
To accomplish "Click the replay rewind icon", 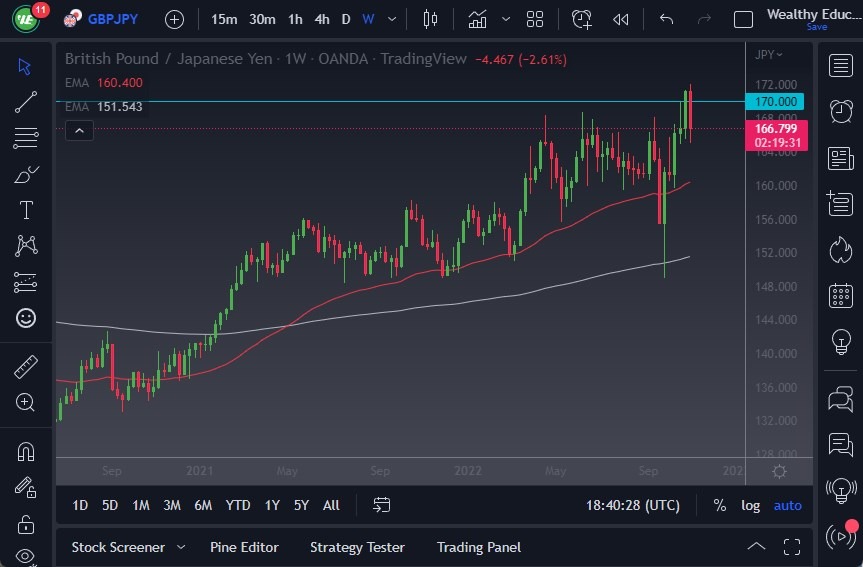I will [621, 19].
